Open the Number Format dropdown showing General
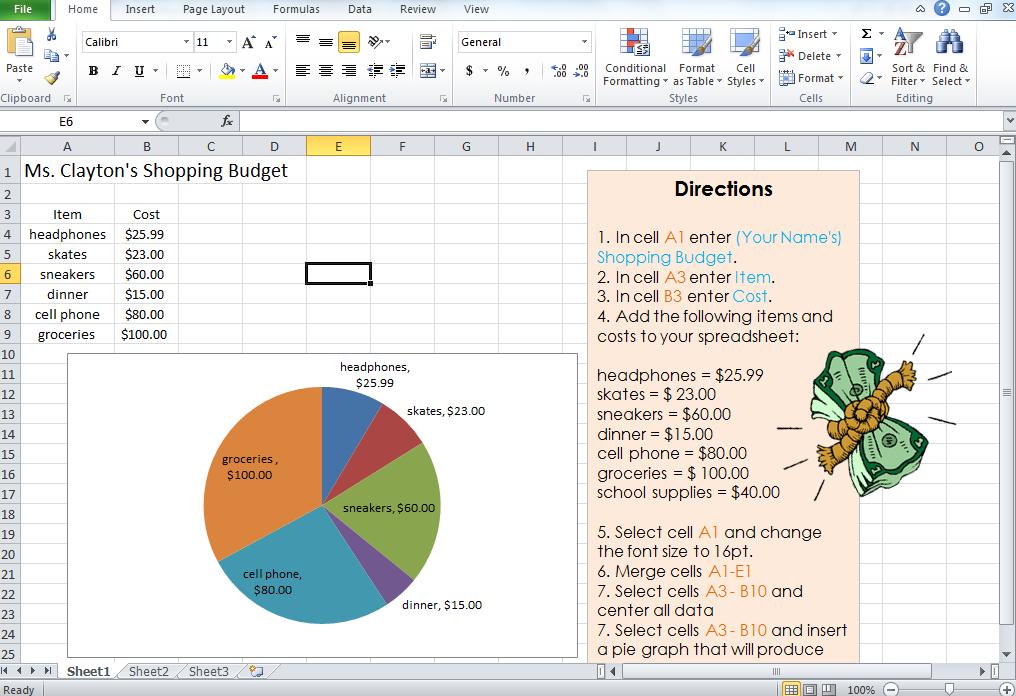 (x=580, y=42)
